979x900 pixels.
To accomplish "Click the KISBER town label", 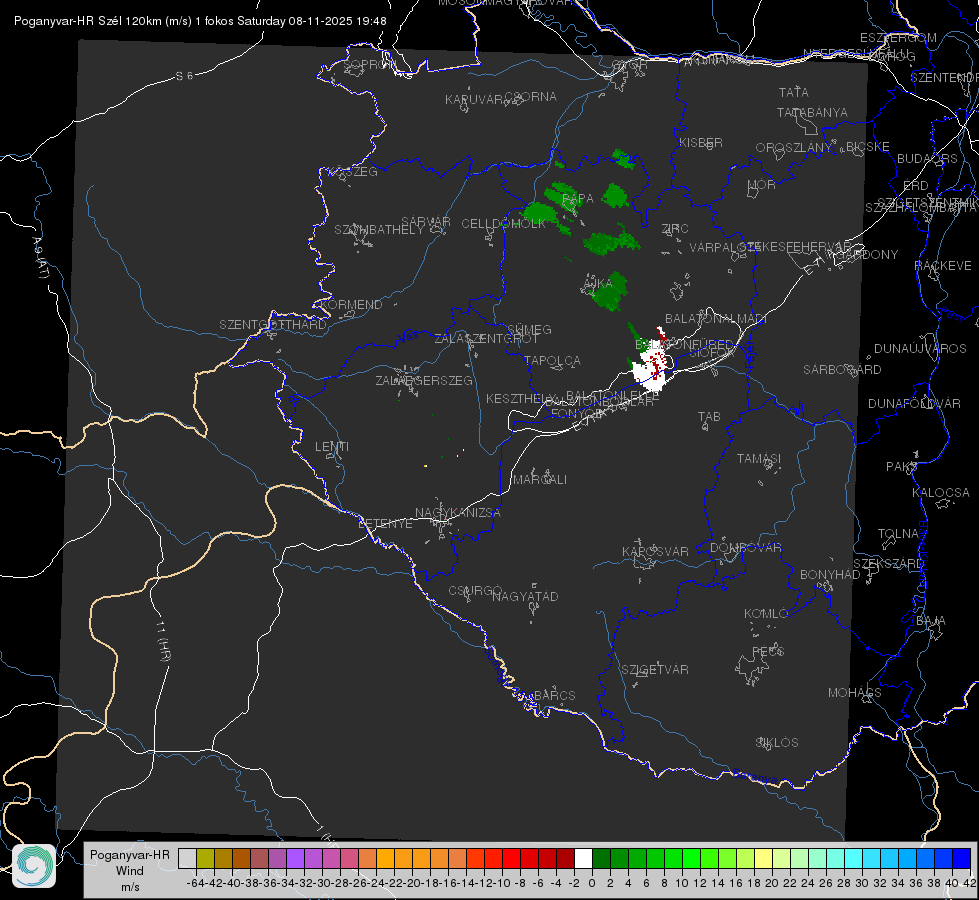I will (x=701, y=143).
